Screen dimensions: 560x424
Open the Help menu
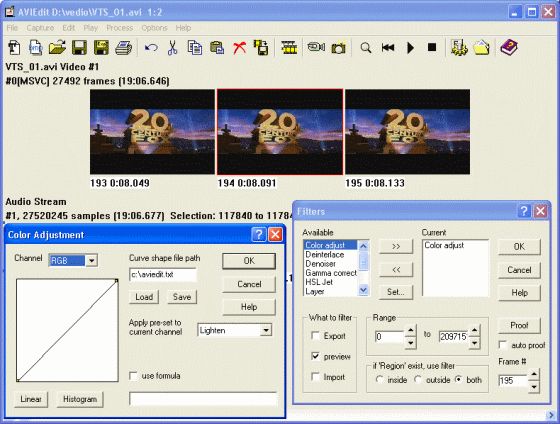(x=183, y=28)
